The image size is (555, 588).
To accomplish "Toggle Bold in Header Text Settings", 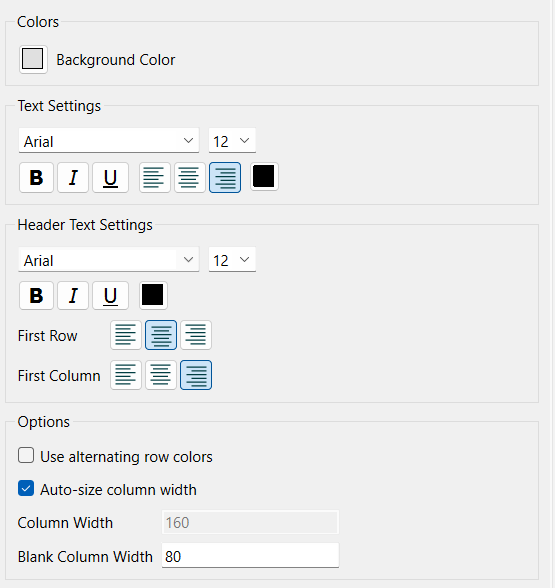I will click(x=36, y=296).
